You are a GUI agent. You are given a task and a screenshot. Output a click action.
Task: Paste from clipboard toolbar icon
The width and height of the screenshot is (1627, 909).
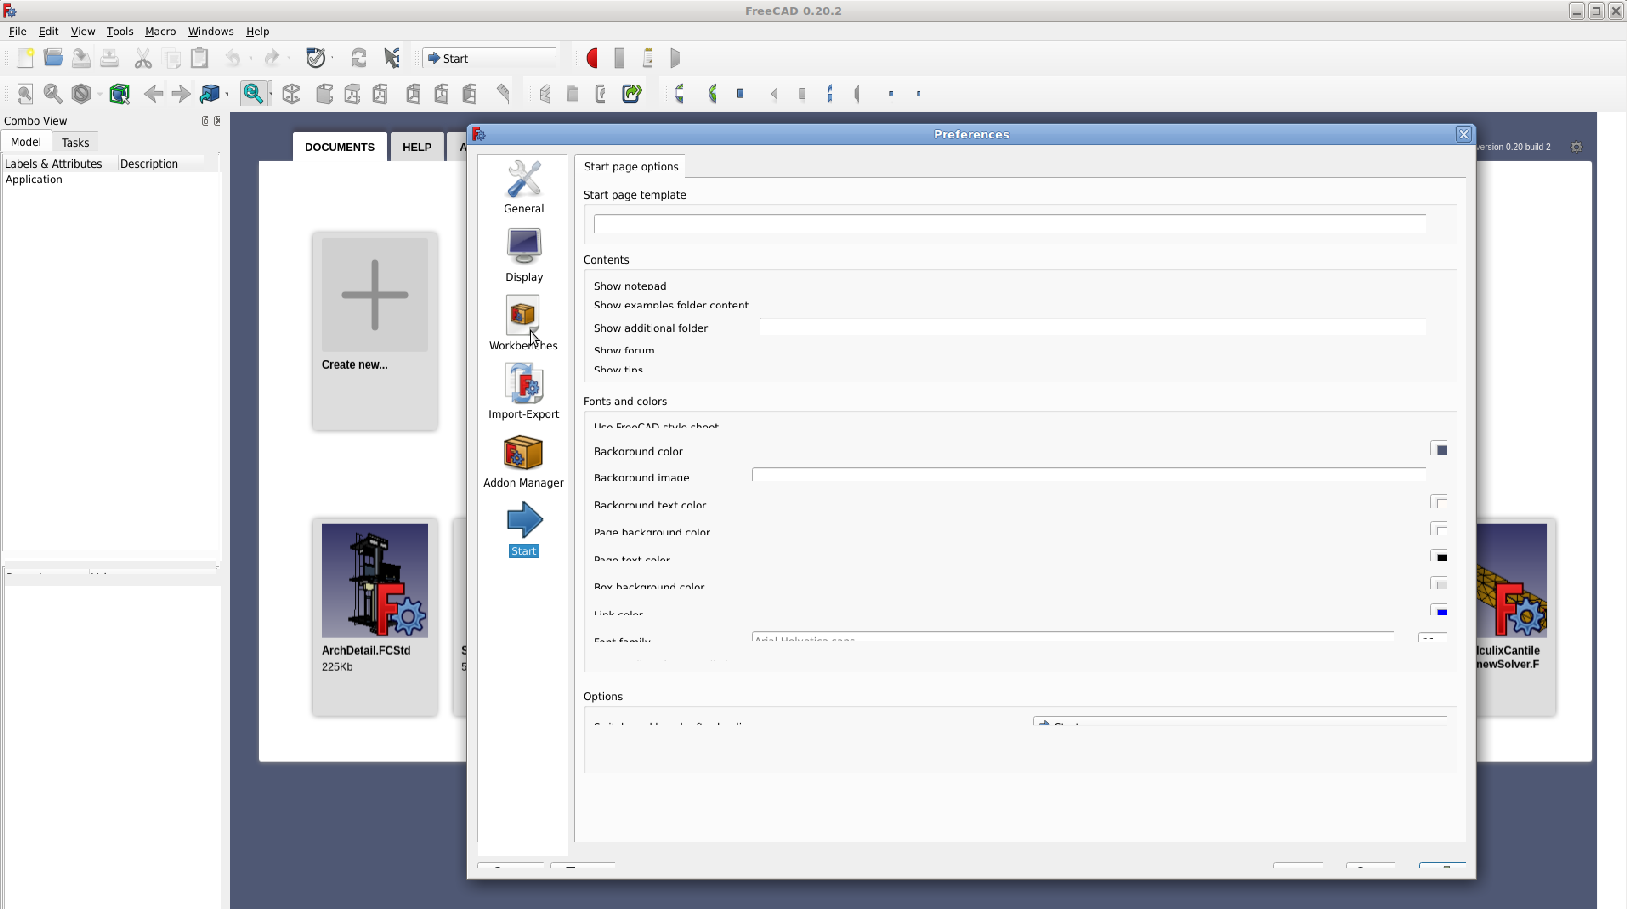point(200,58)
